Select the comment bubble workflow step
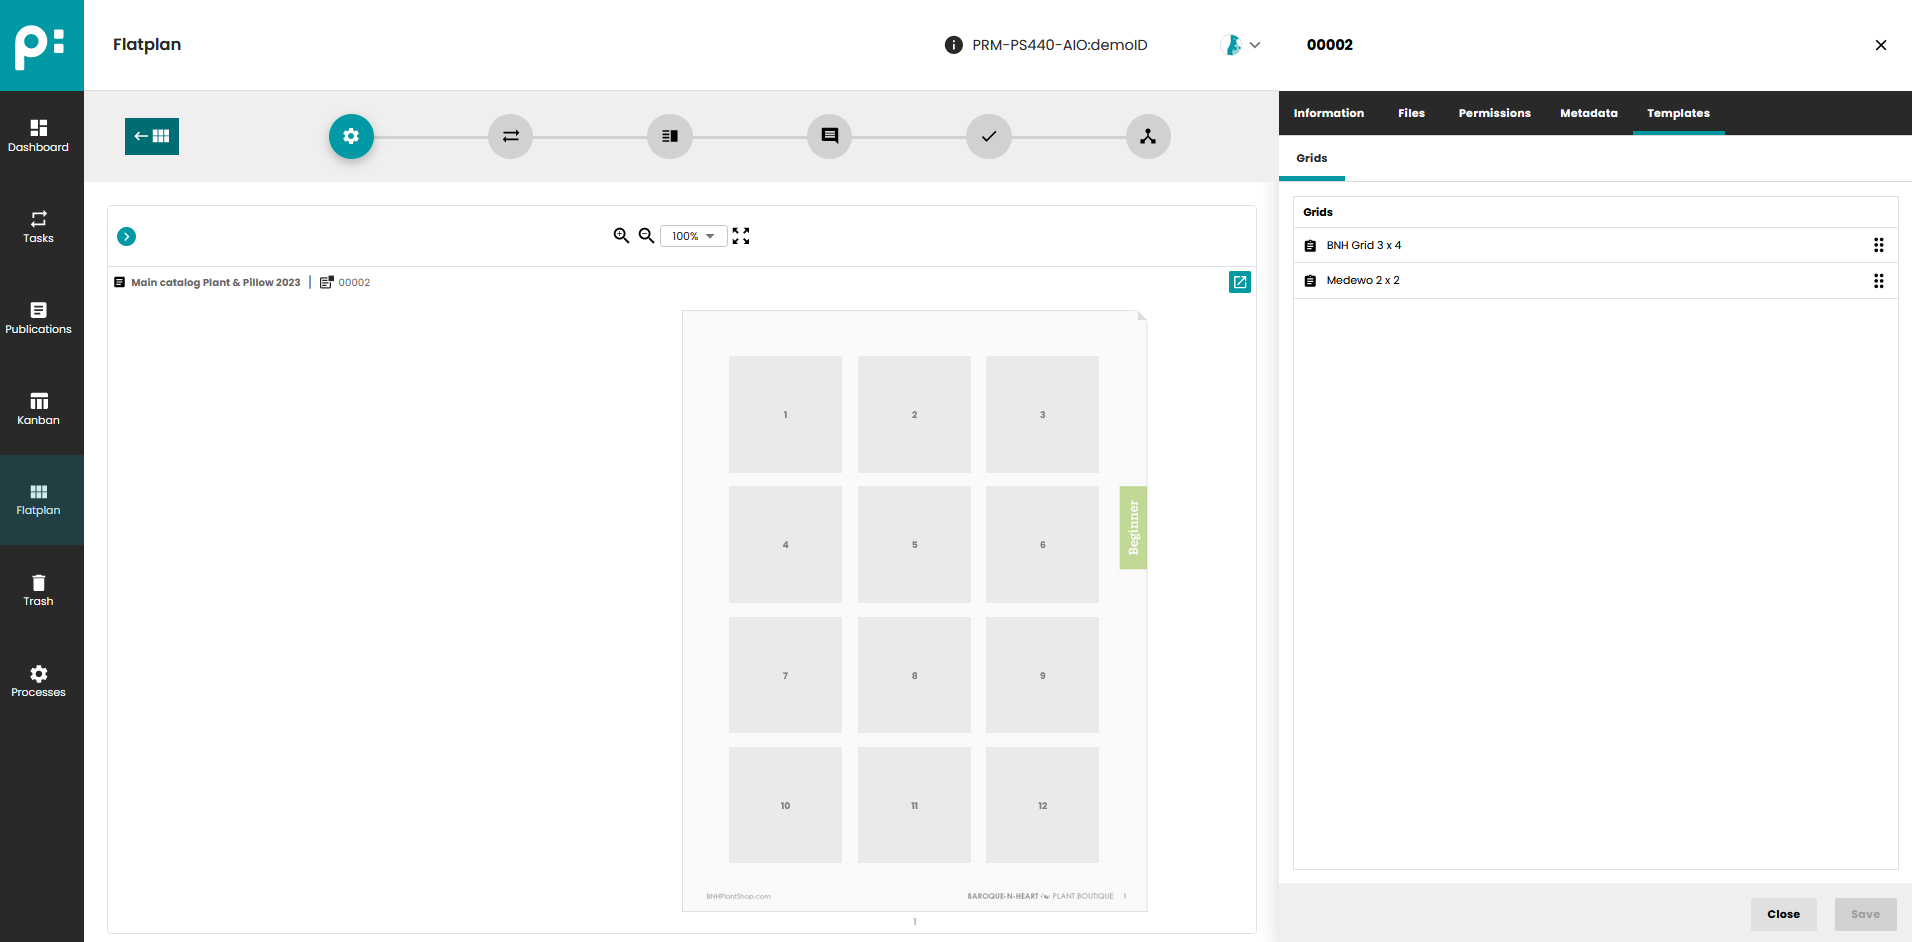Image resolution: width=1912 pixels, height=942 pixels. click(x=829, y=136)
